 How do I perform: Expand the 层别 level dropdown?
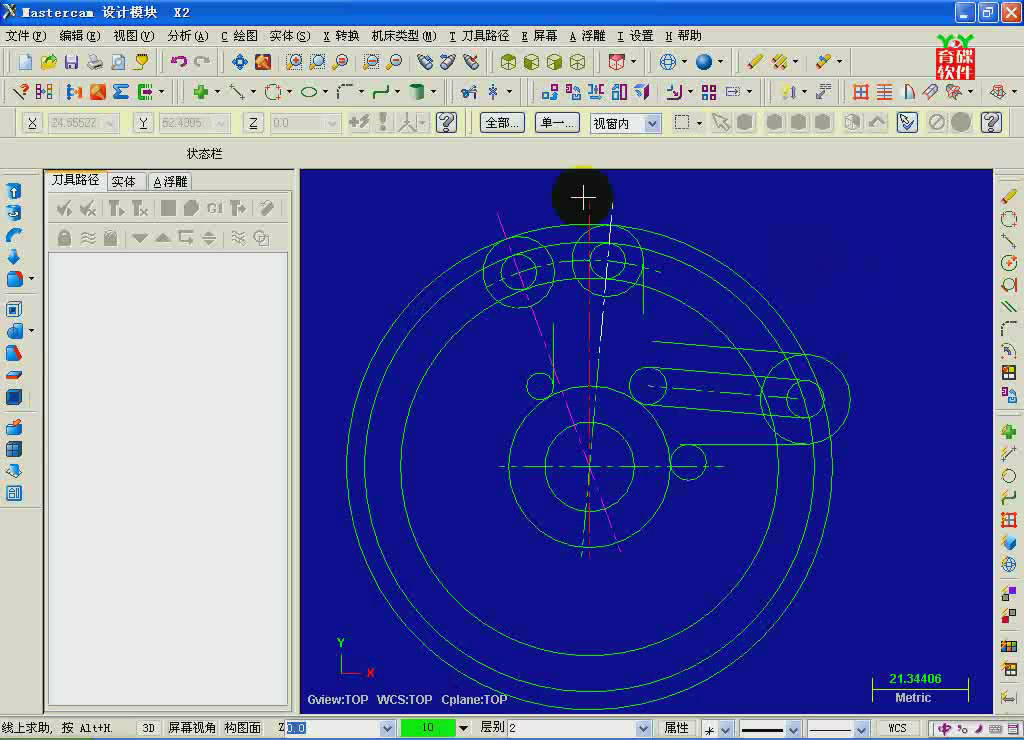(x=643, y=728)
